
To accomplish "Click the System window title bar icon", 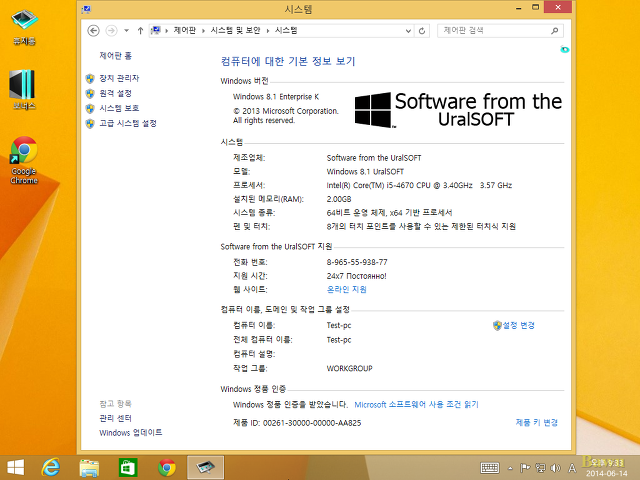I will [86, 9].
